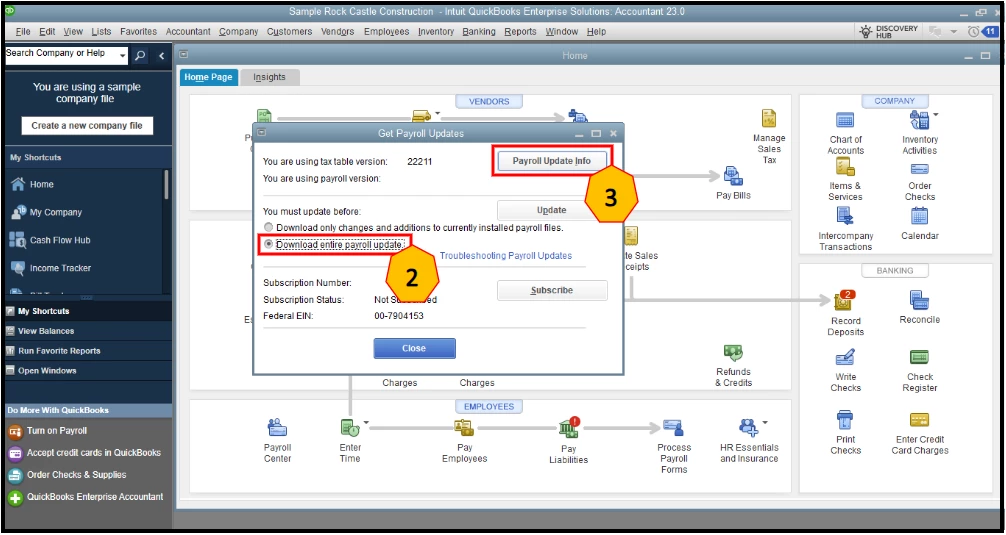1006x535 pixels.
Task: Open the Discovery Hub
Action: tap(889, 31)
